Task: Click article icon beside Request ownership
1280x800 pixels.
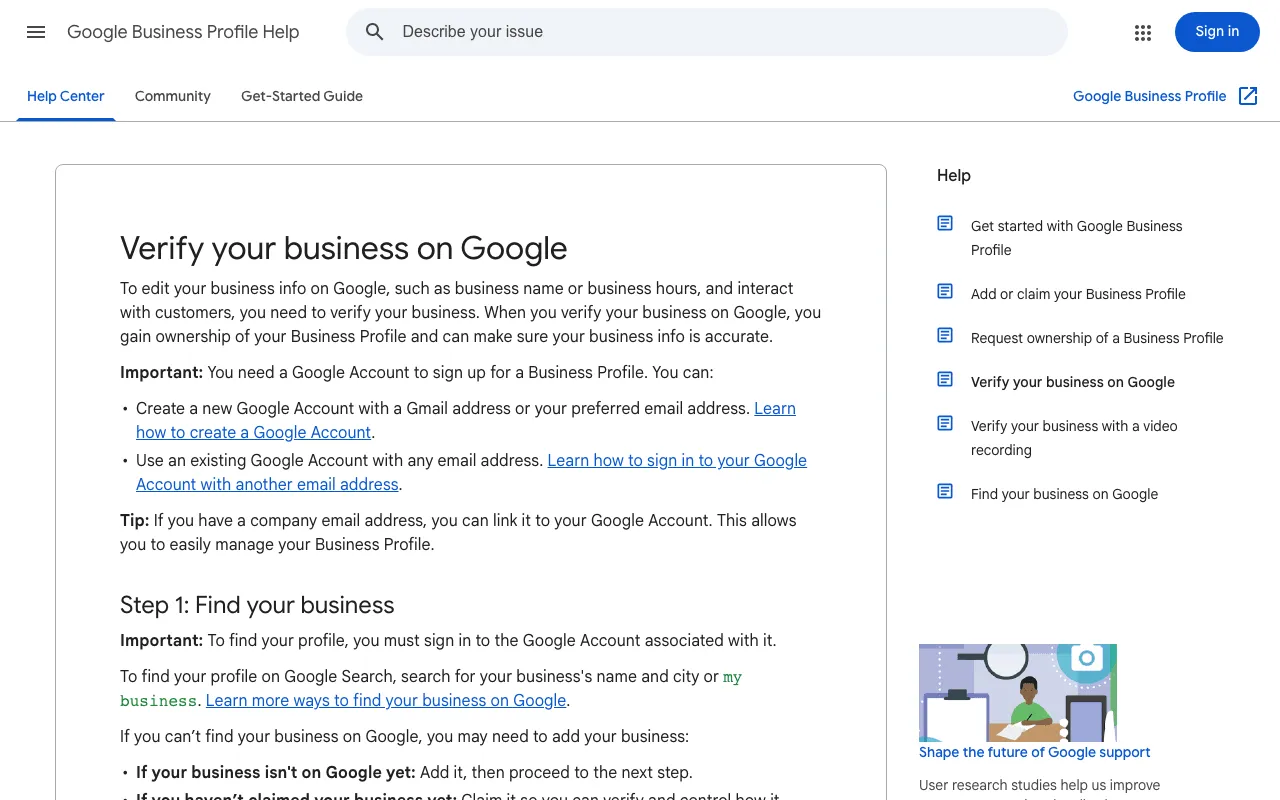Action: [x=945, y=335]
